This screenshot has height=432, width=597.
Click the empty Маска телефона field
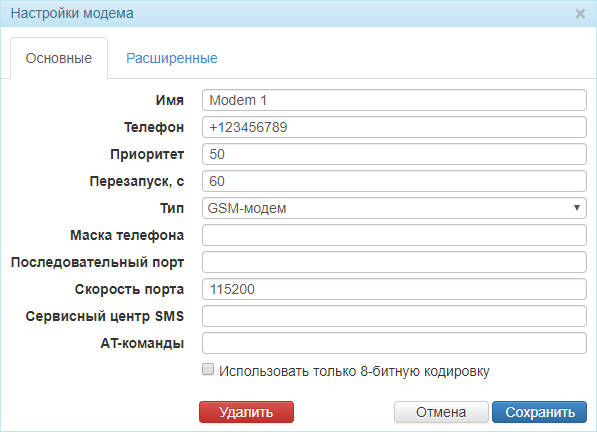click(394, 235)
